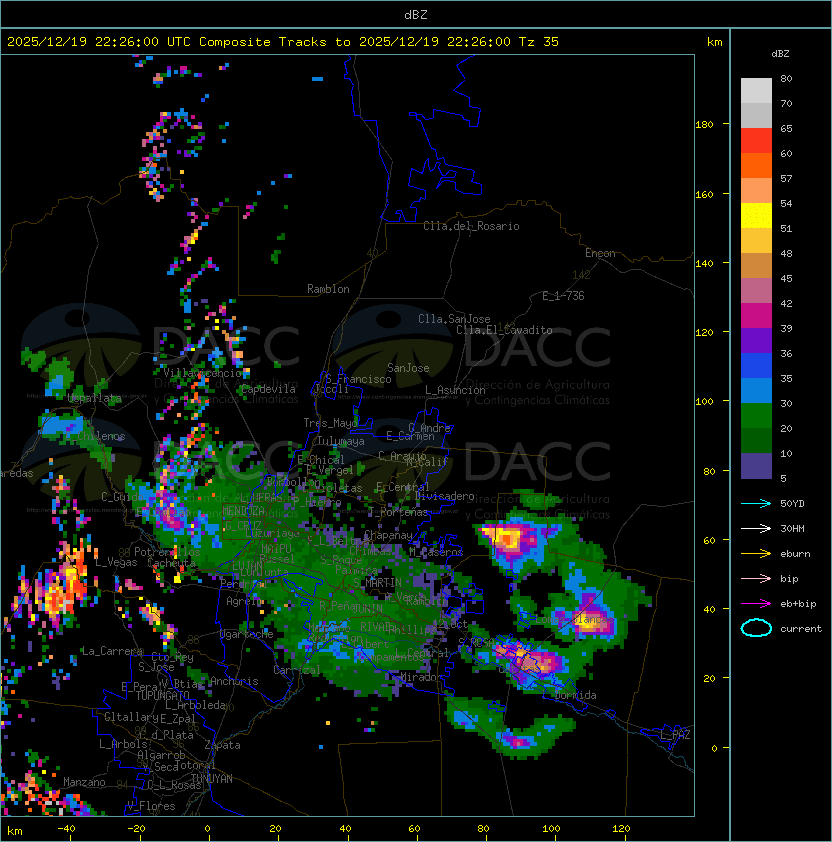Screen dimensions: 832x842
Task: Click the 'Zapata' place label
Action: [222, 745]
